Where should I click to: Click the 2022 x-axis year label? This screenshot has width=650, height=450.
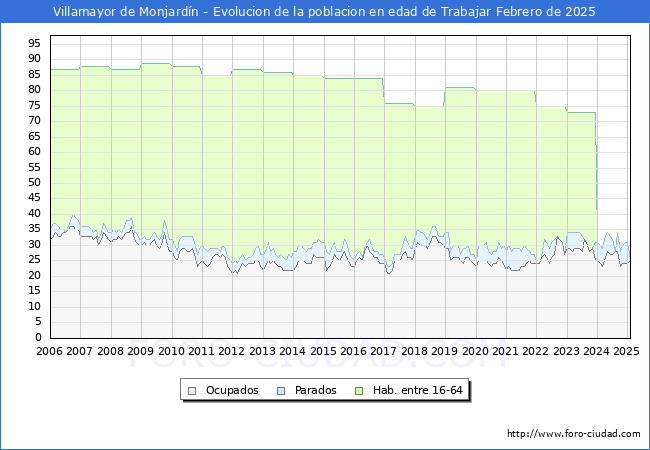click(536, 351)
